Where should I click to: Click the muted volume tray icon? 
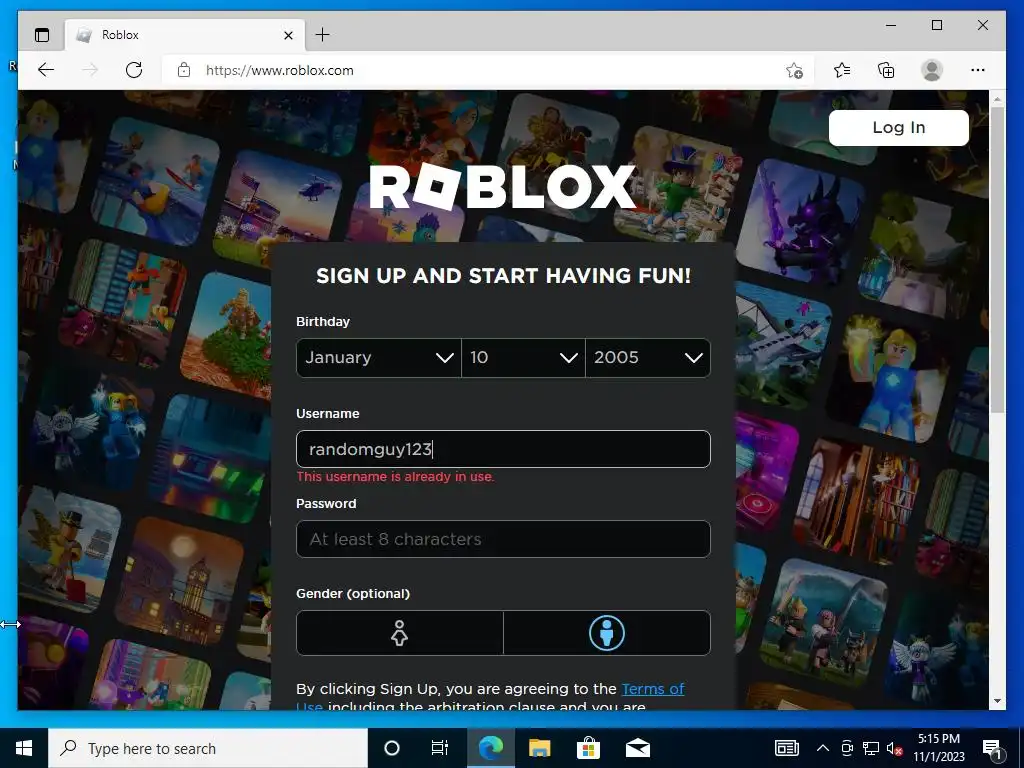coord(895,748)
